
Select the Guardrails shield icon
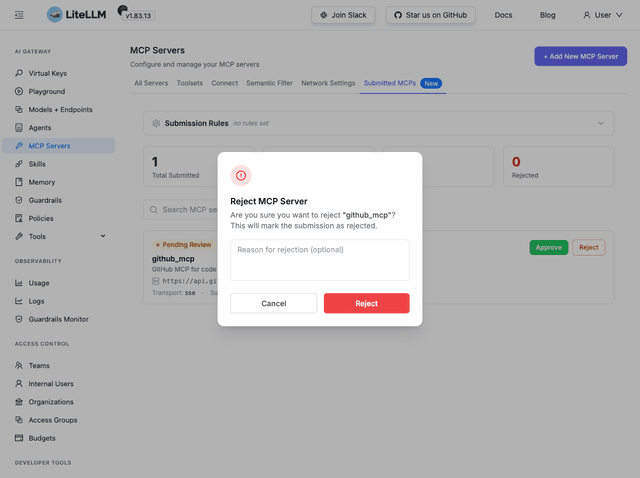(x=19, y=200)
